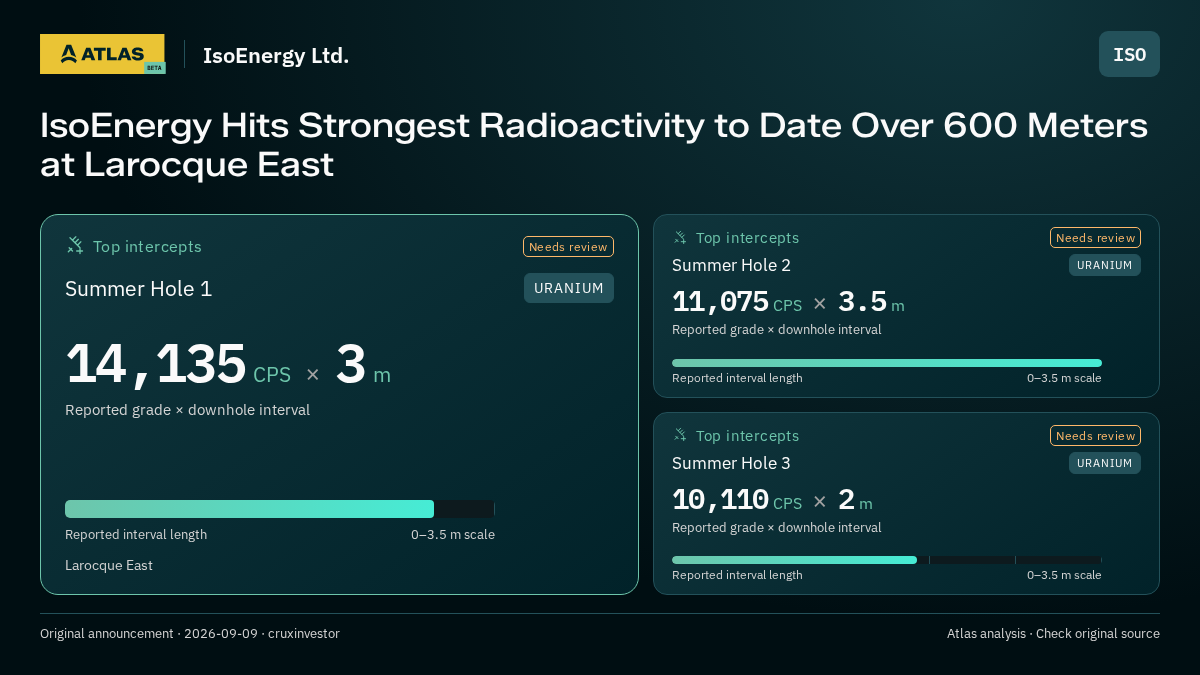Select URANIUM tag on Summer Hole 2
1200x675 pixels.
[x=1105, y=265]
